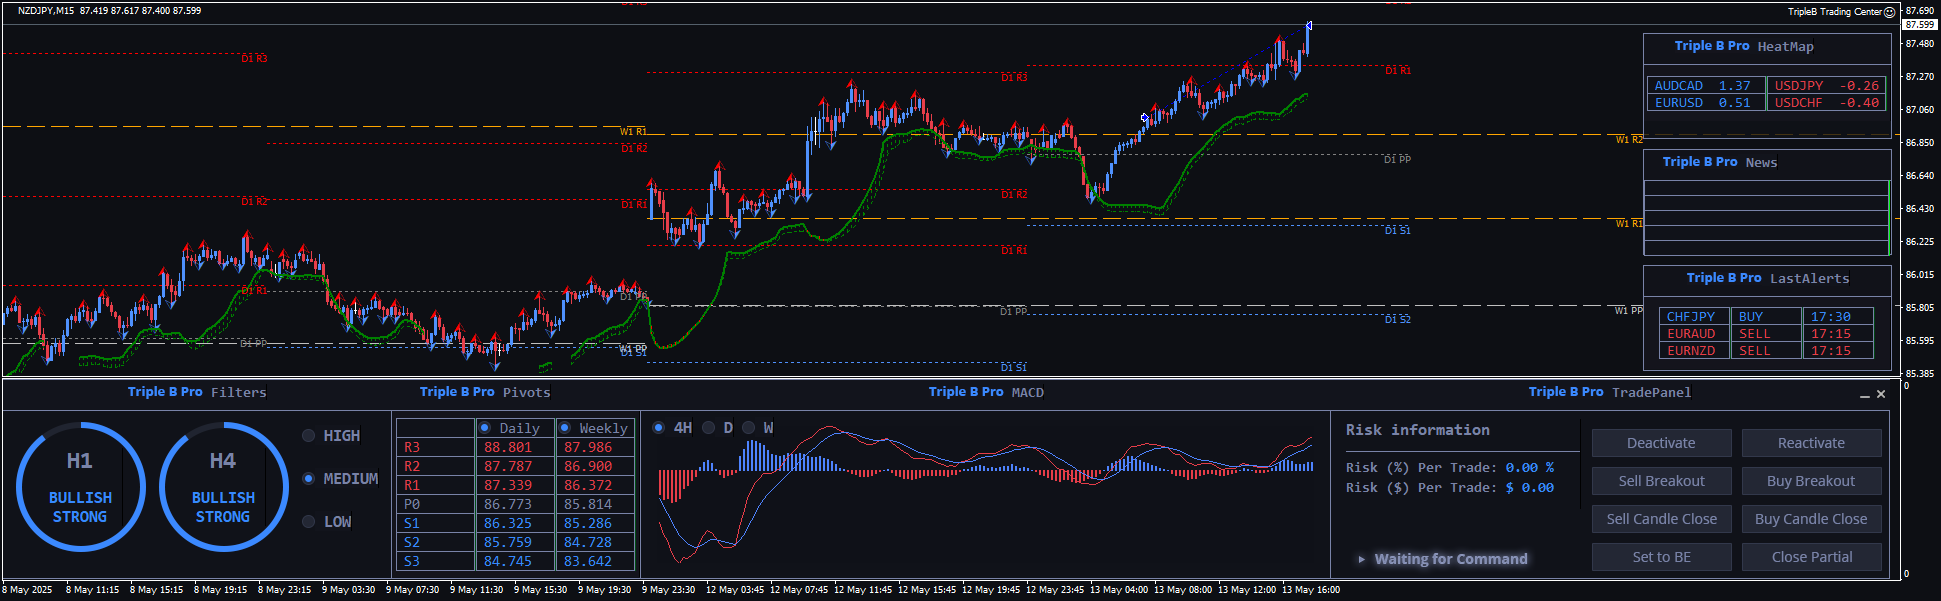Click the H4 bullish strength gauge
The width and height of the screenshot is (1941, 601).
point(223,487)
